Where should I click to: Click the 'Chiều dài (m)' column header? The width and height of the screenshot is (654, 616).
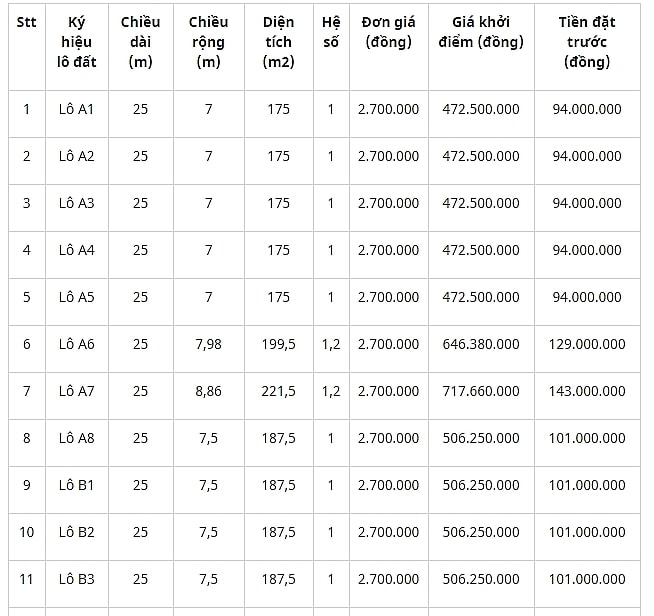pyautogui.click(x=141, y=47)
